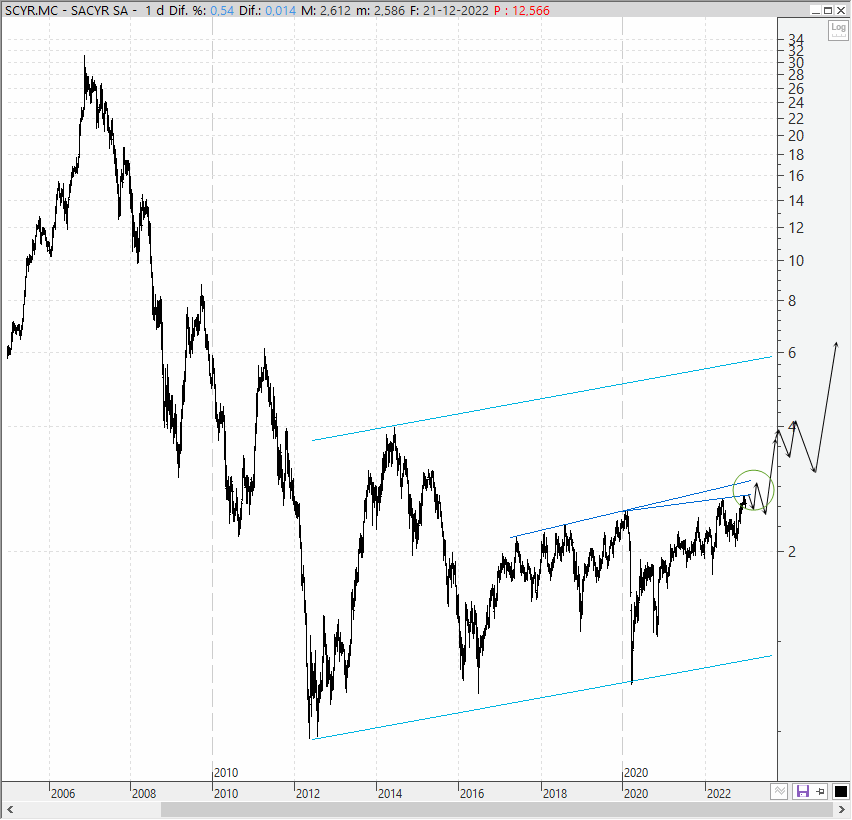This screenshot has width=852, height=820.
Task: Click the 18 price axis label
Action: [x=795, y=155]
